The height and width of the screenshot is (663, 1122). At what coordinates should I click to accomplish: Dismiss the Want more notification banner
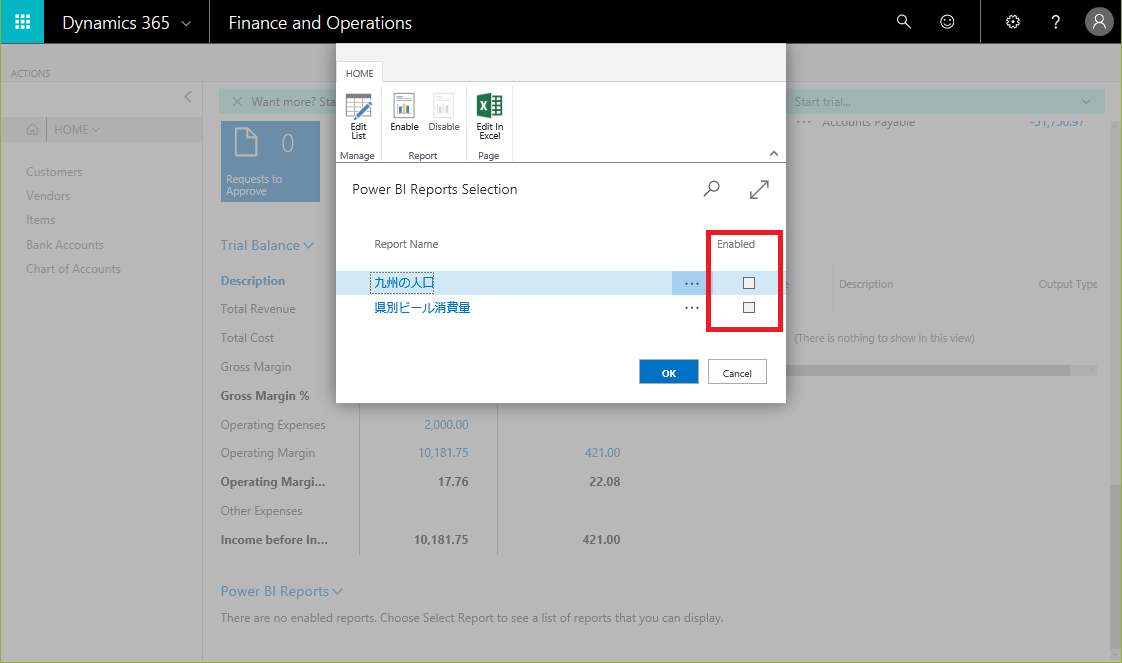pyautogui.click(x=238, y=102)
